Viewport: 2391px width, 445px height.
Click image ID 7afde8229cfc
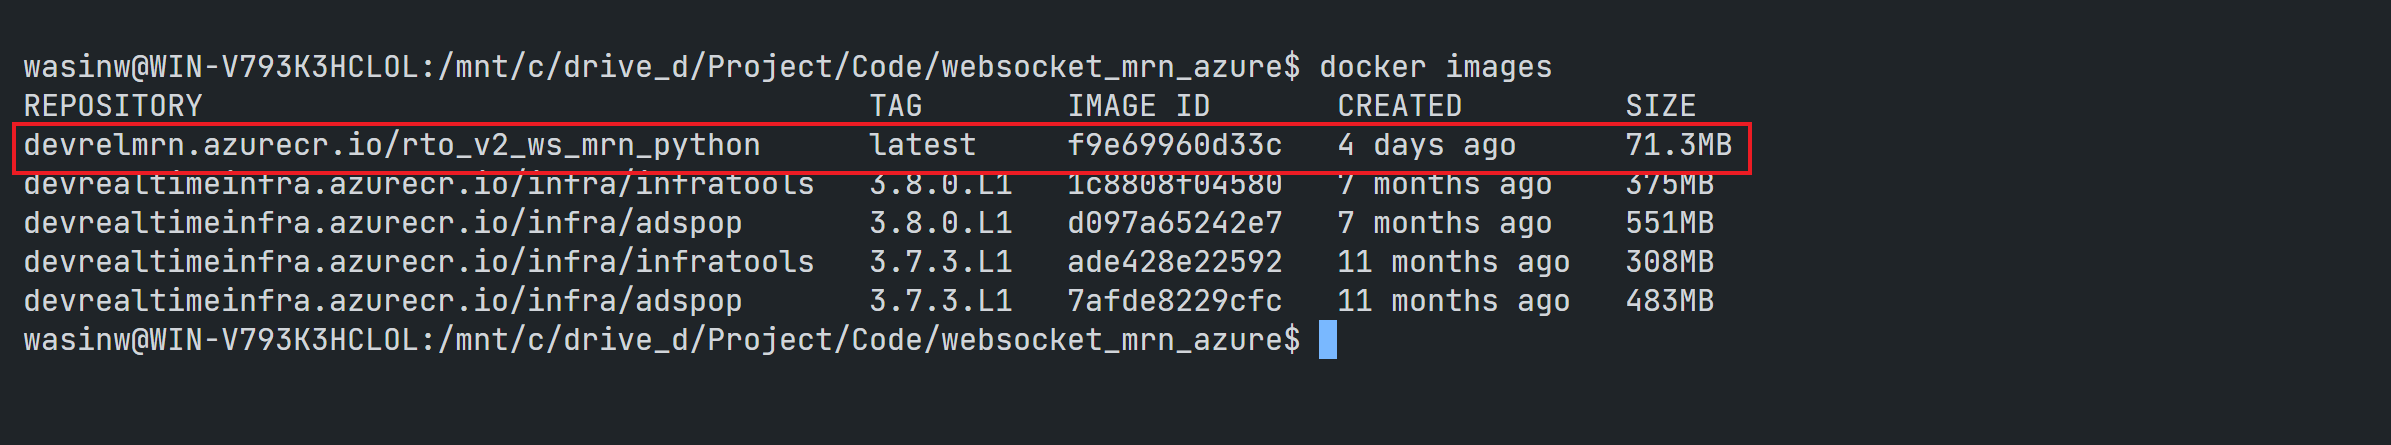[1175, 301]
